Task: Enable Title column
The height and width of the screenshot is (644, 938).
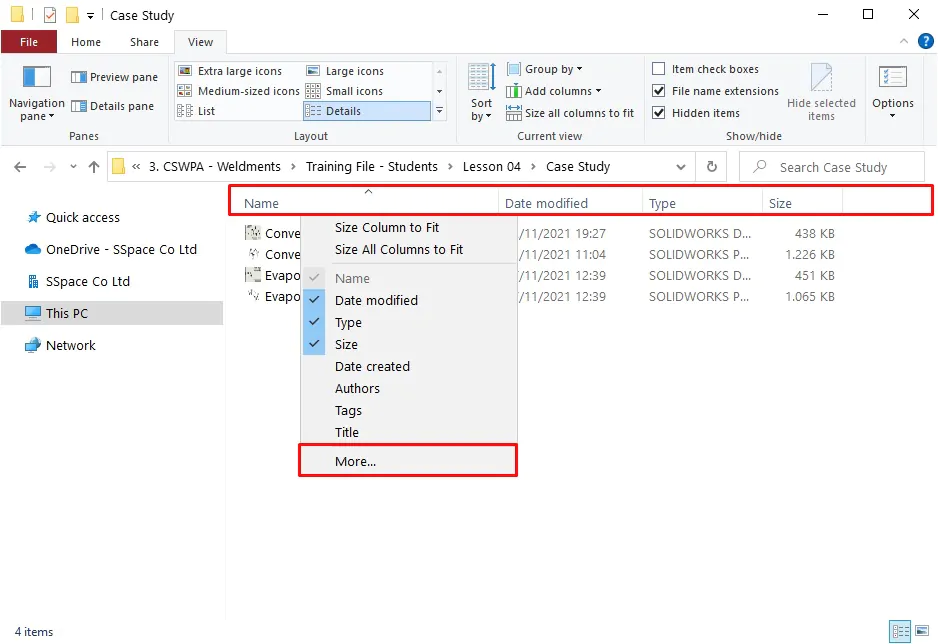Action: (409, 432)
